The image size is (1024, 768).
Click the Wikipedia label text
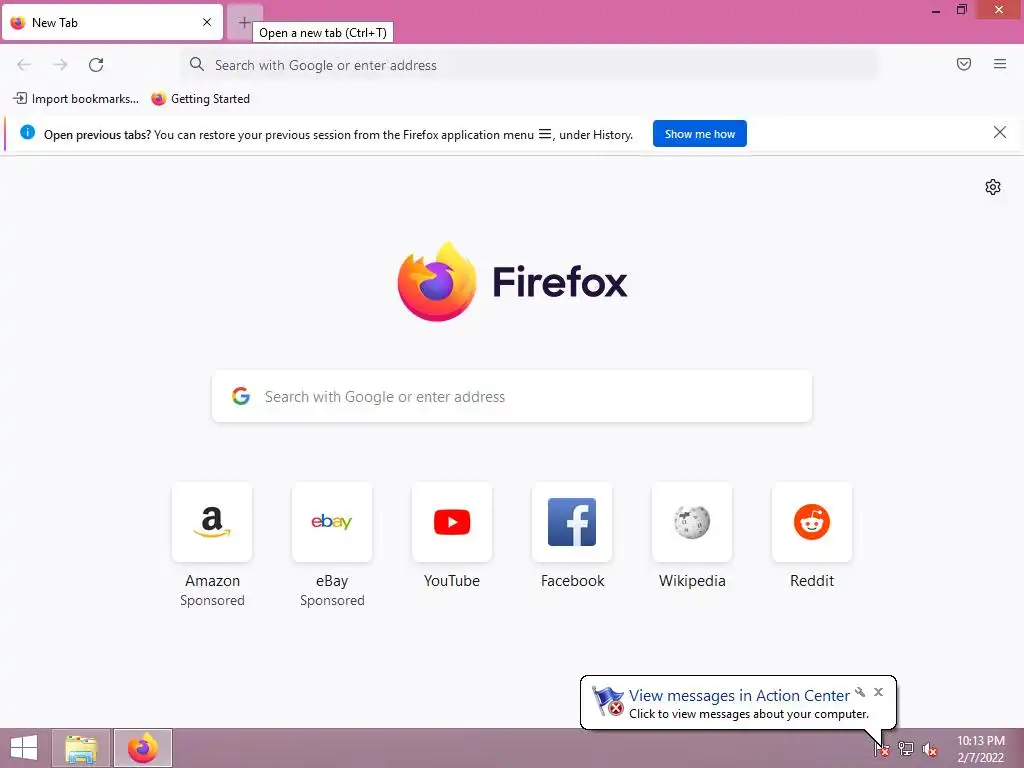click(692, 581)
